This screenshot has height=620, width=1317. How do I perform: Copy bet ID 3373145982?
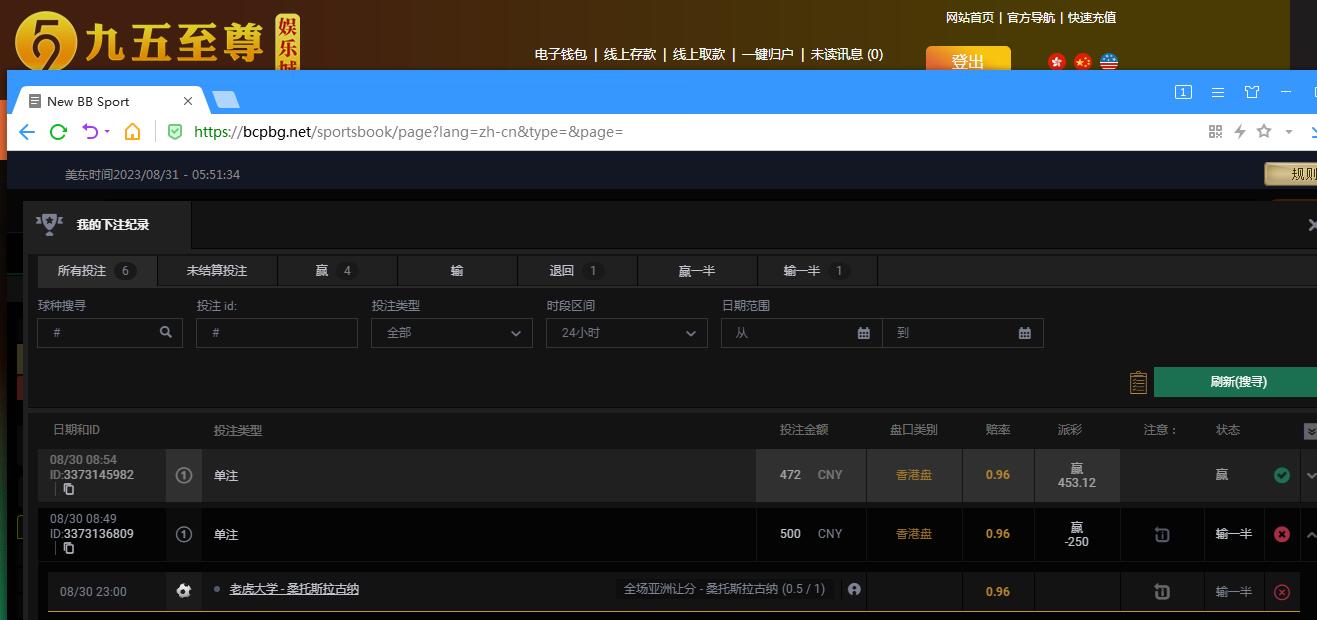coord(69,489)
